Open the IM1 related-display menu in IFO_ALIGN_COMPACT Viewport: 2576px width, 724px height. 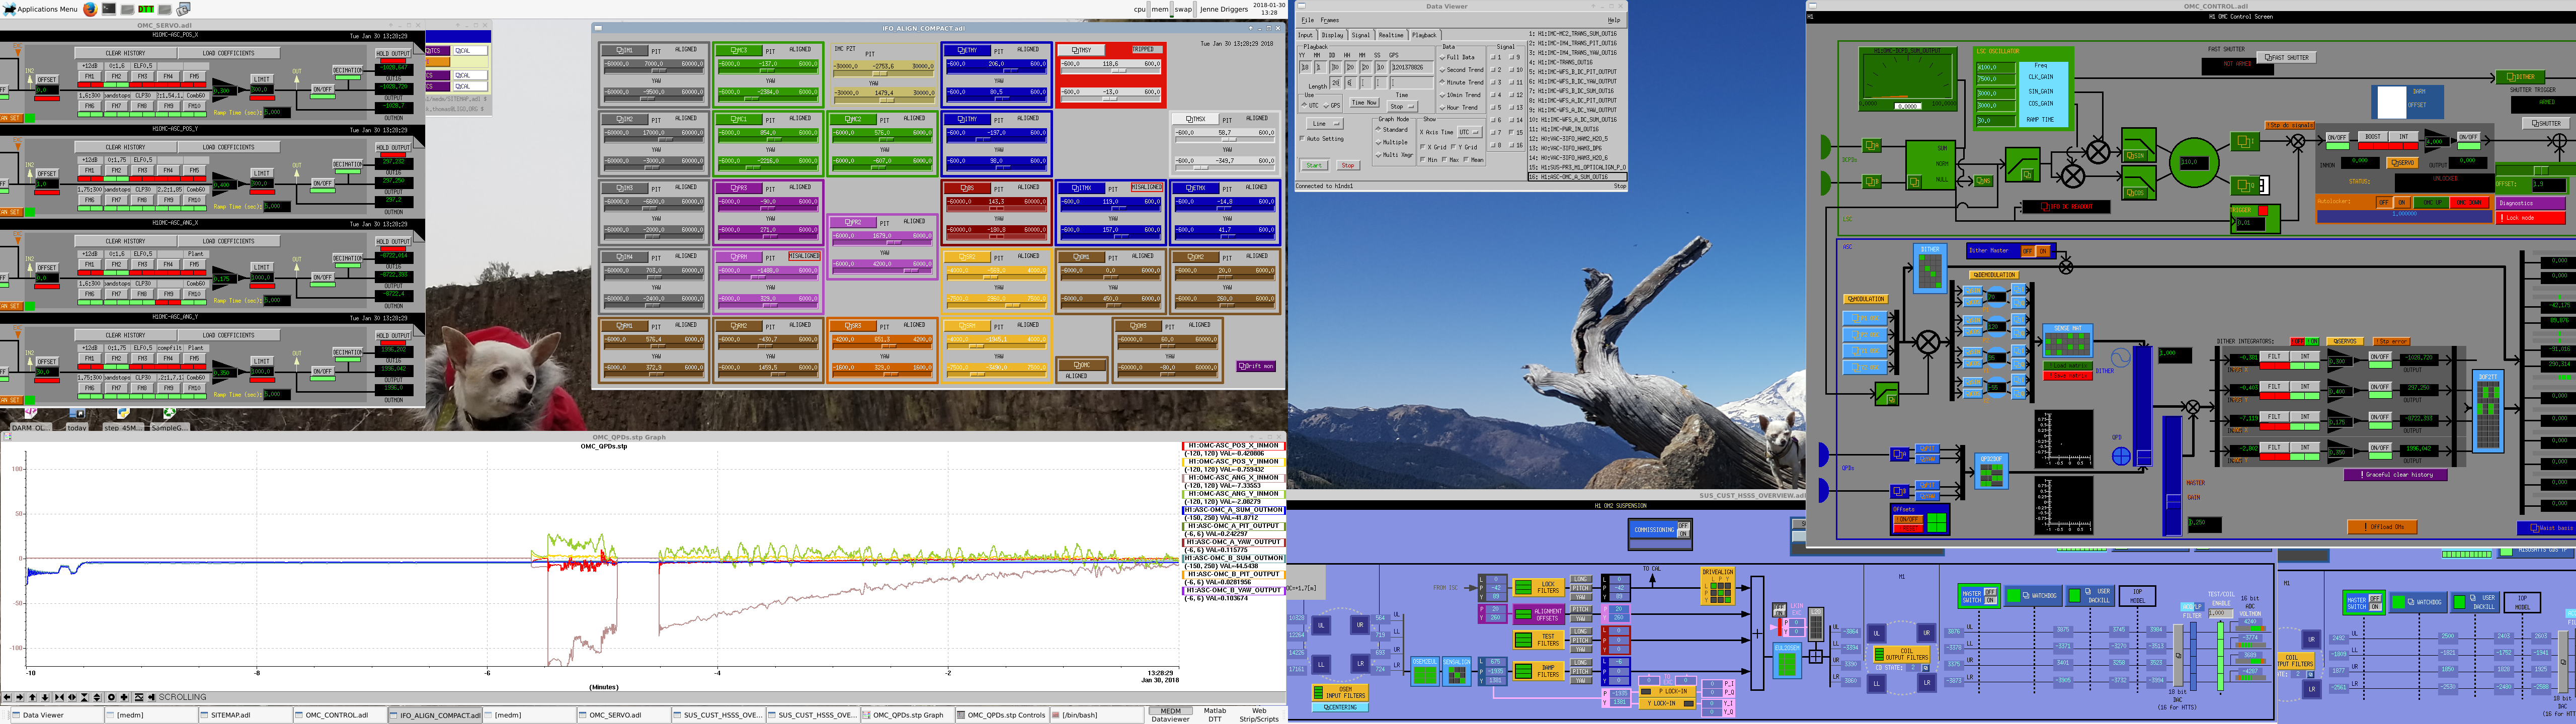tap(625, 51)
